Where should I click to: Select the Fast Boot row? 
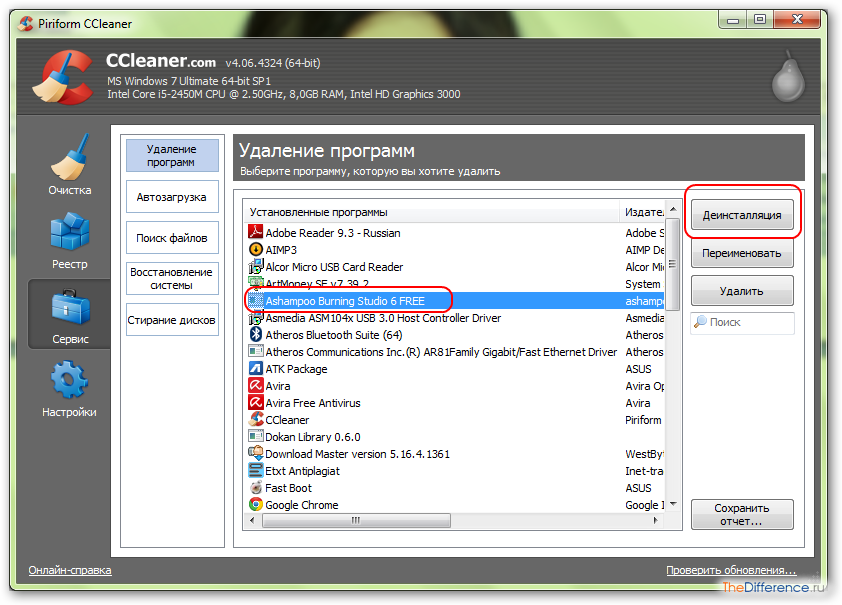(455, 488)
